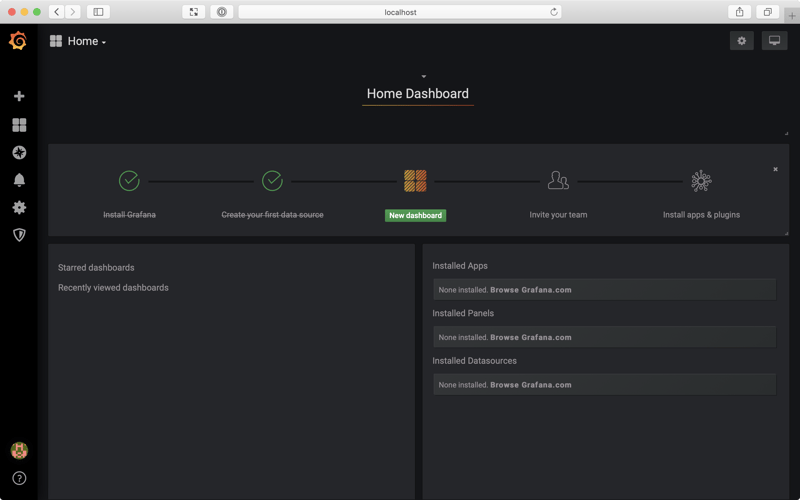Click the orange New dashboard grid icon

tap(415, 181)
